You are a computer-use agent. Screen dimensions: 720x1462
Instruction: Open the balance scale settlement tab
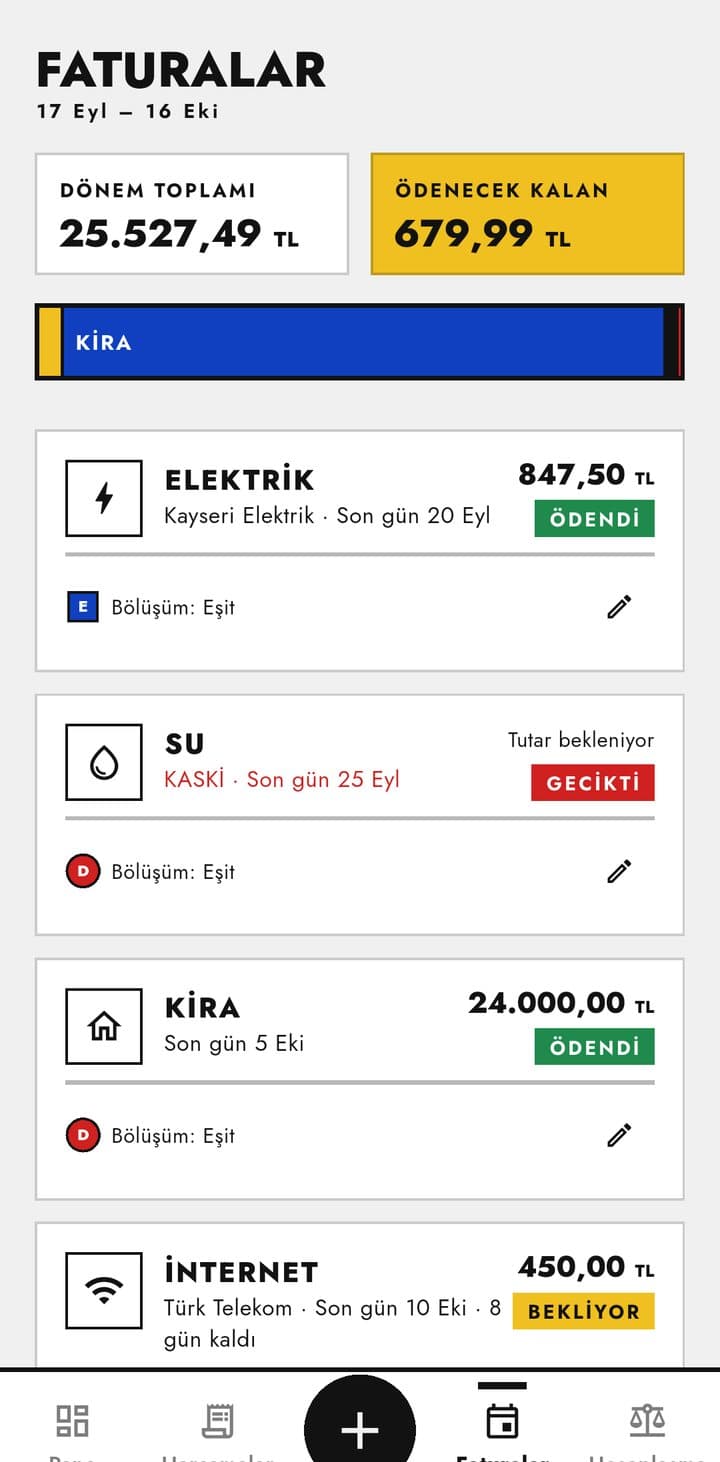click(x=647, y=1427)
